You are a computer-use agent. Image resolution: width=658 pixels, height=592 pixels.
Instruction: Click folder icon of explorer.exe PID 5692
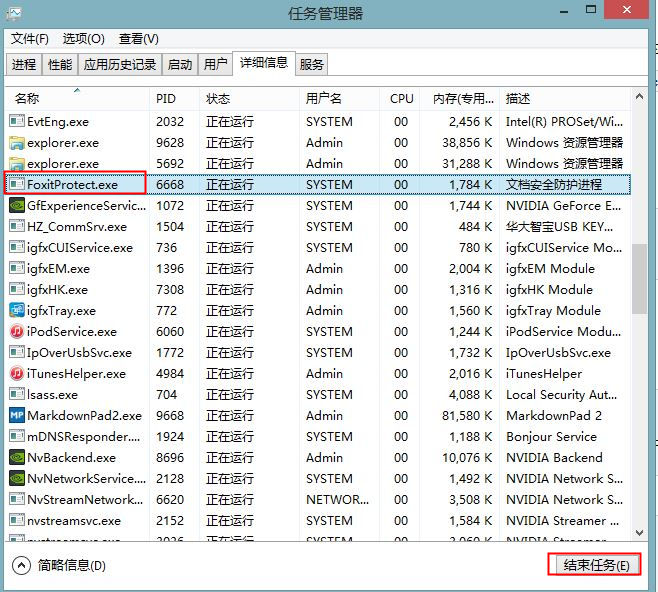click(17, 164)
